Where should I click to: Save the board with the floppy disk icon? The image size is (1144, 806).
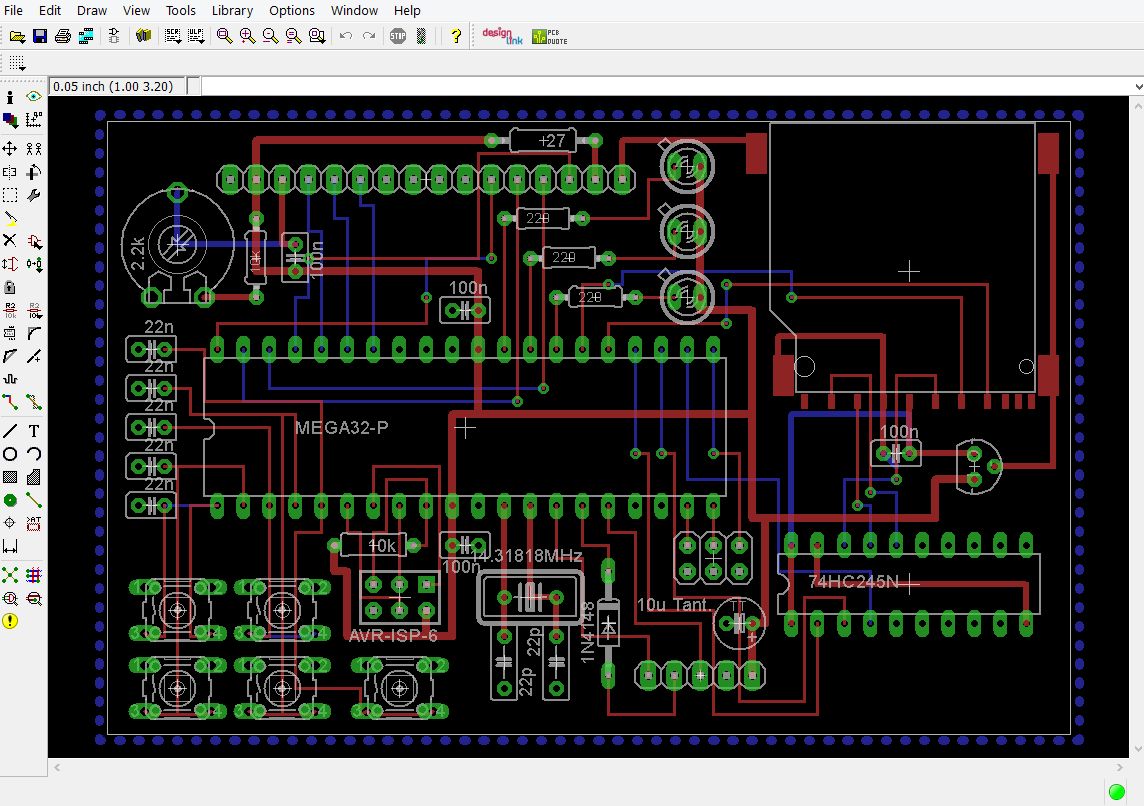40,36
